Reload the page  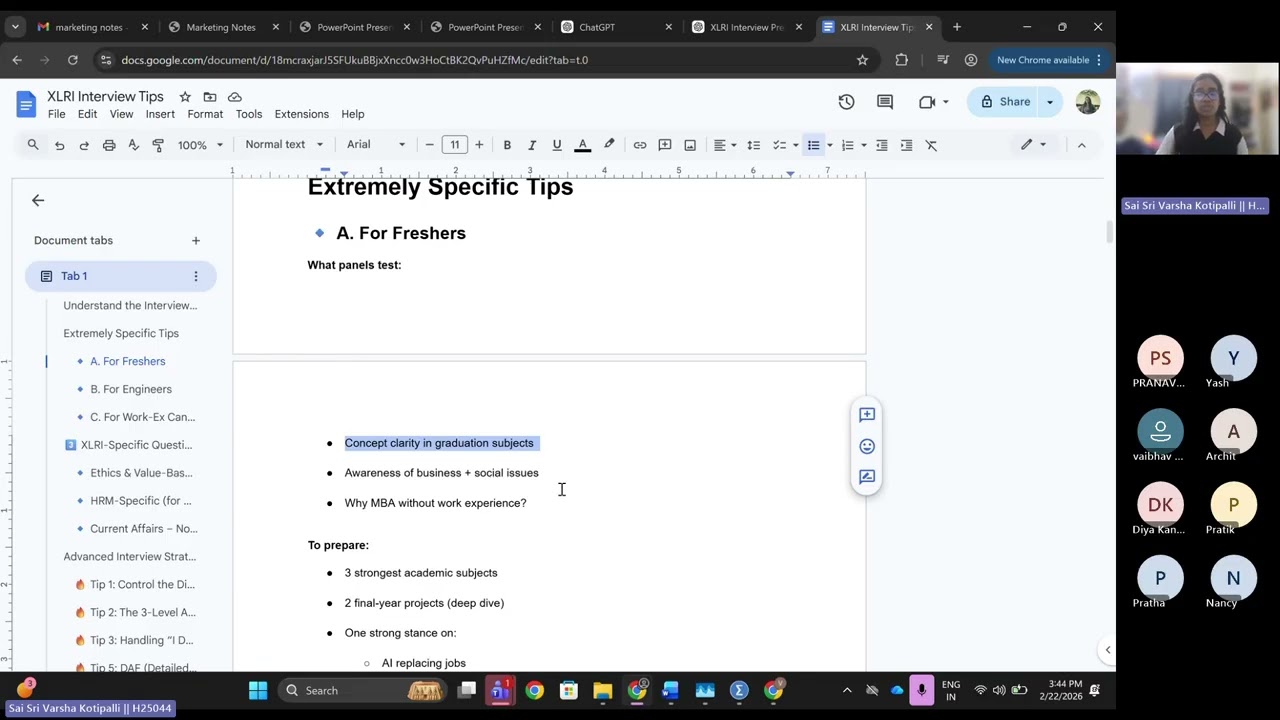[72, 60]
